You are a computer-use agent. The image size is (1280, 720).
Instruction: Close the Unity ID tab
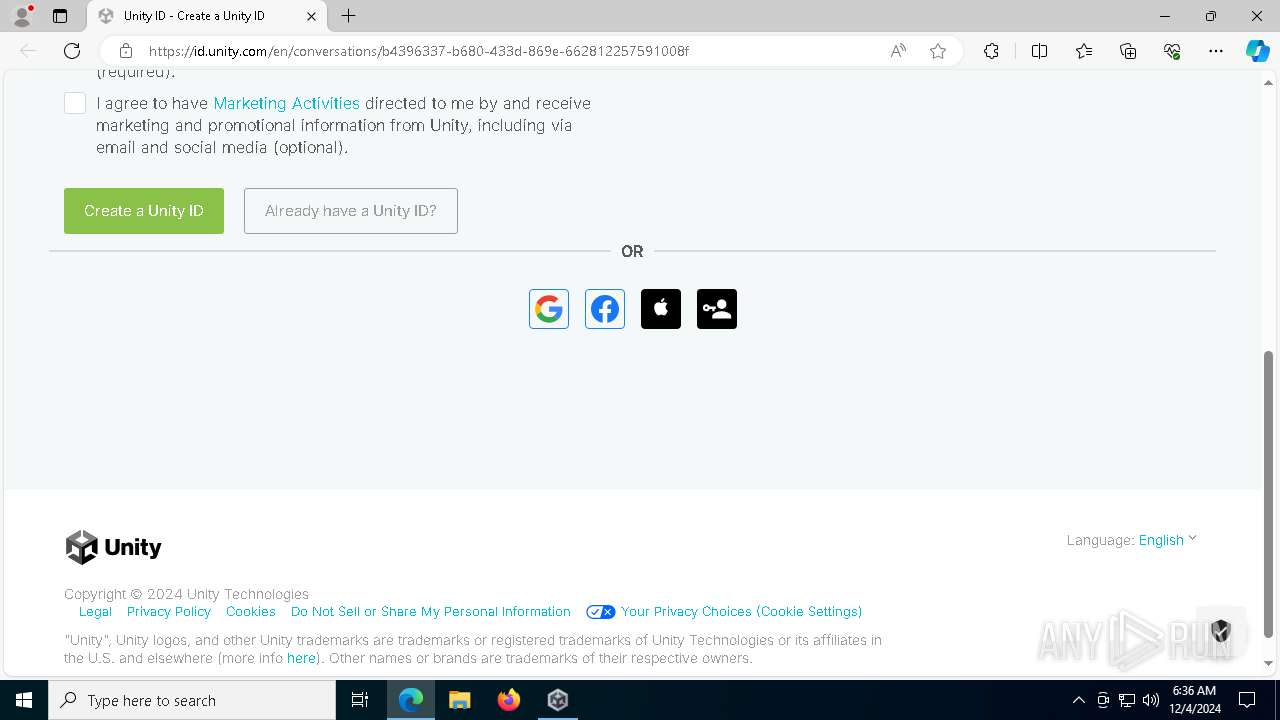click(x=311, y=16)
